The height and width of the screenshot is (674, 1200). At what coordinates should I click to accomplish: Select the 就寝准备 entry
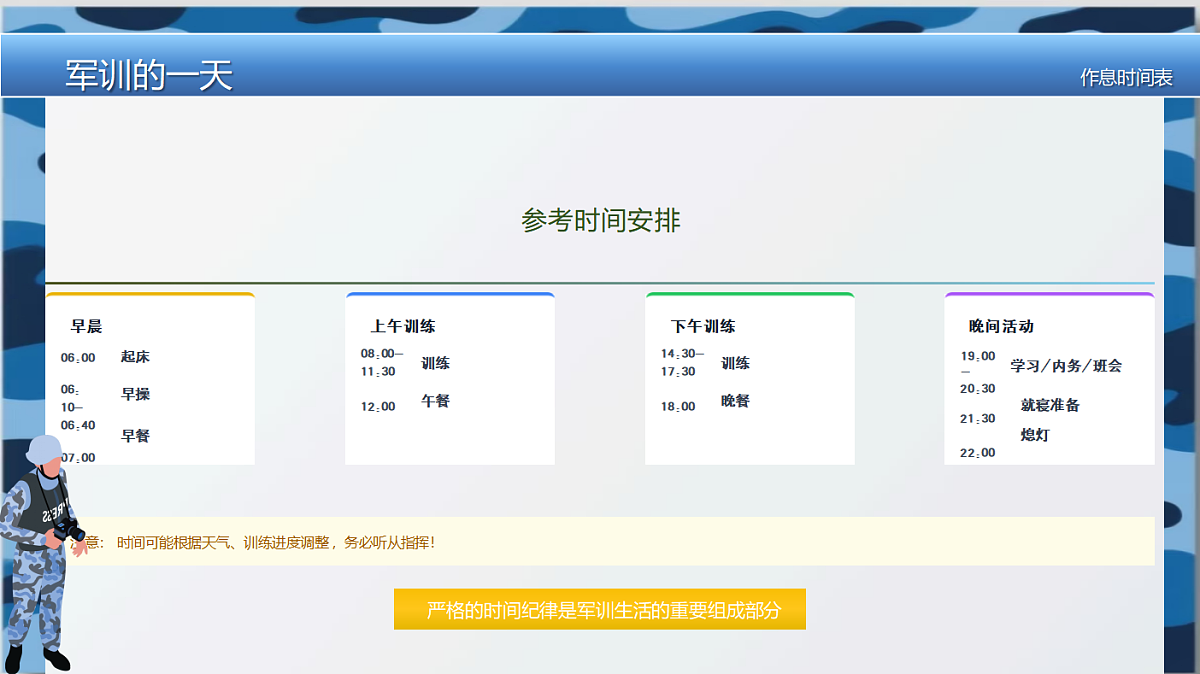[1050, 405]
